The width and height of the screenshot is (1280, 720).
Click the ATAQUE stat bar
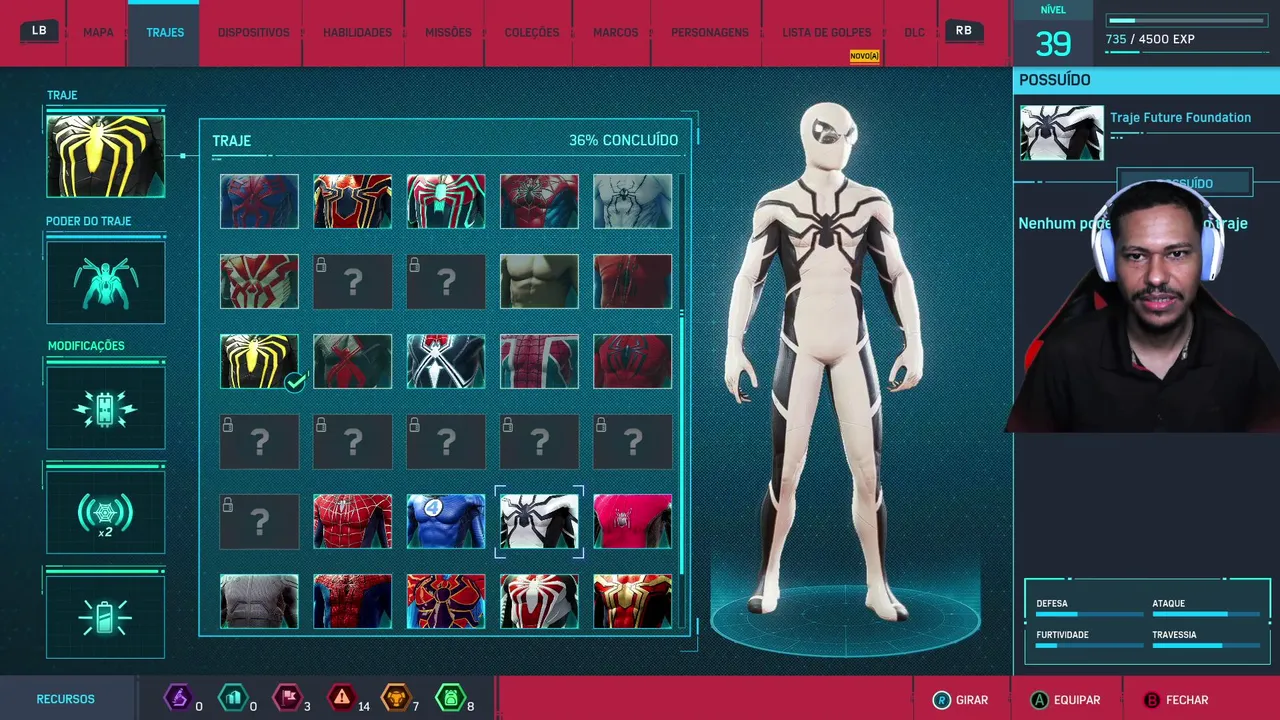point(1206,614)
